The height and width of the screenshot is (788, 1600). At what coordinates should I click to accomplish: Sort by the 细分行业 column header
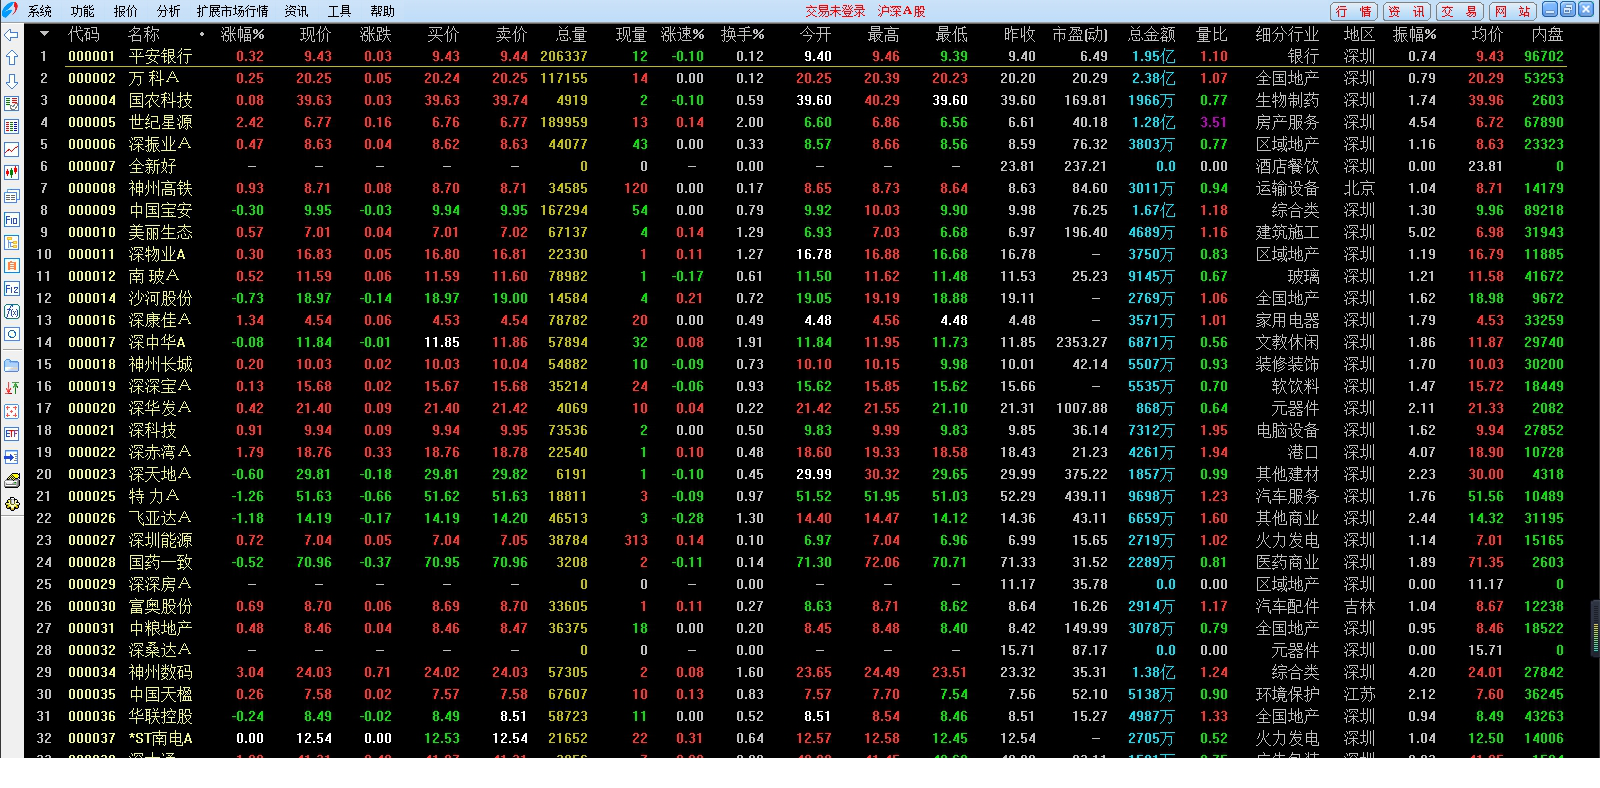[x=1287, y=34]
